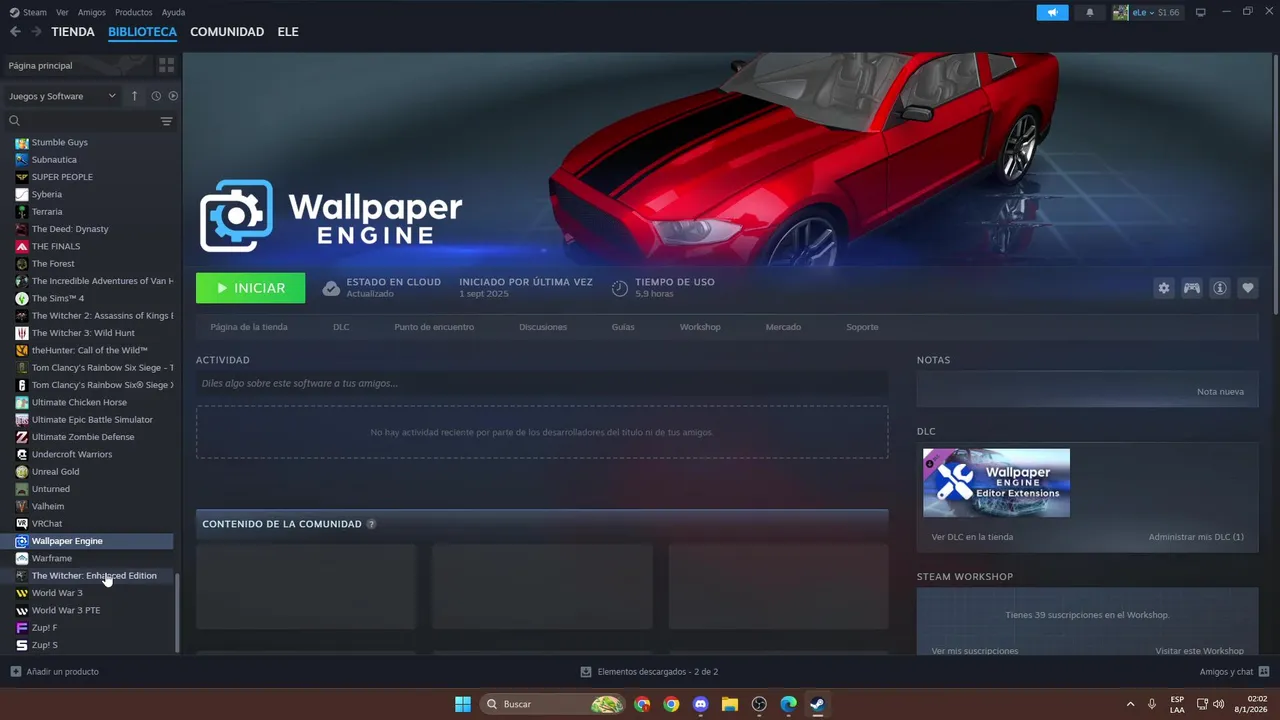
Task: Open the controller configuration icon
Action: coord(1191,288)
